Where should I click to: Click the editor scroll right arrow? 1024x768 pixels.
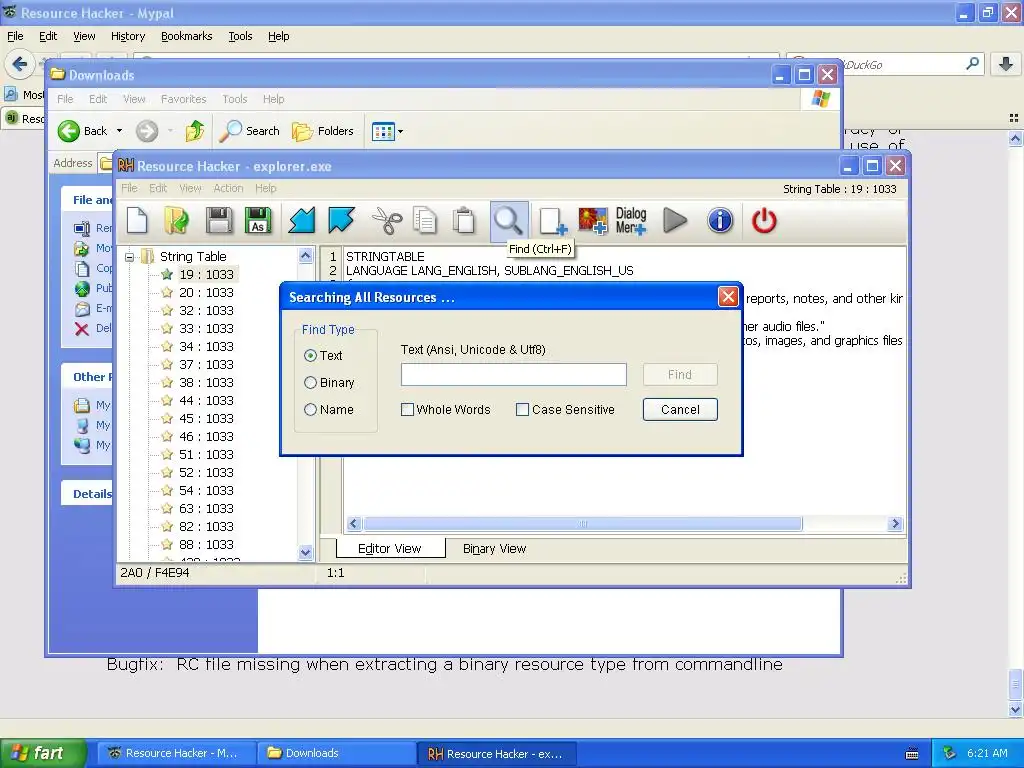(895, 524)
